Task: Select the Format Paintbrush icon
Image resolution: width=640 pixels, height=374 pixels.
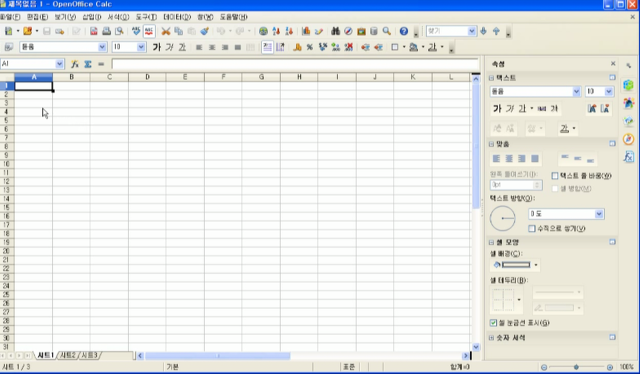Action: 204,31
